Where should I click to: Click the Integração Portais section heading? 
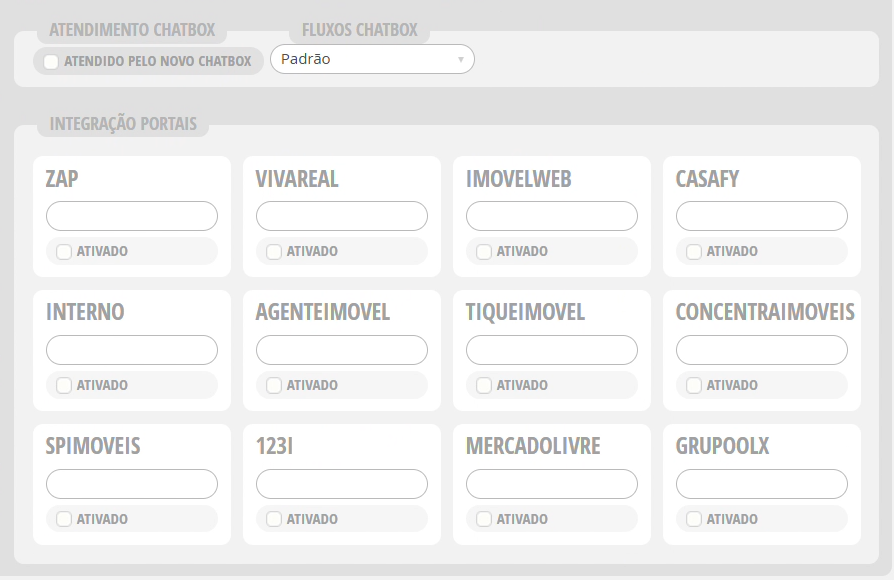point(123,124)
